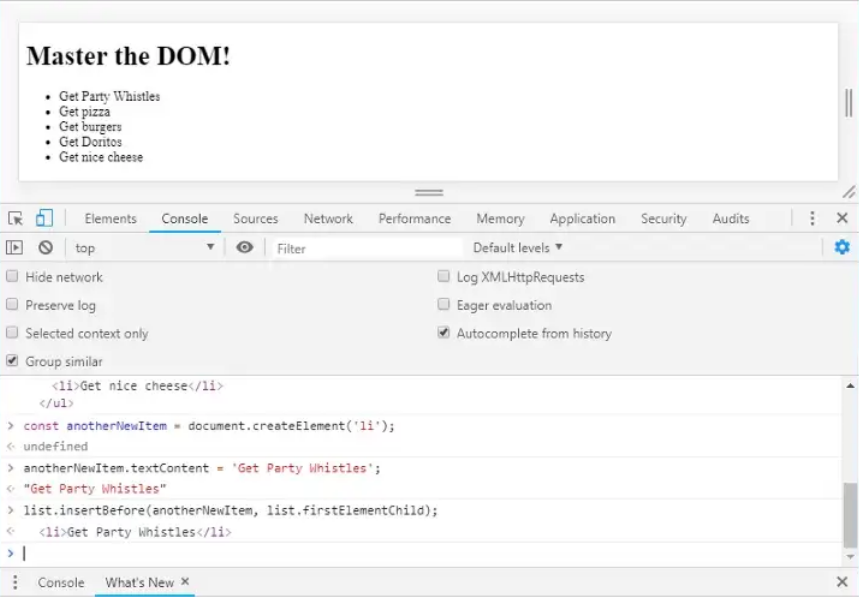Open console settings gear icon
The width and height of the screenshot is (859, 599).
coord(842,247)
